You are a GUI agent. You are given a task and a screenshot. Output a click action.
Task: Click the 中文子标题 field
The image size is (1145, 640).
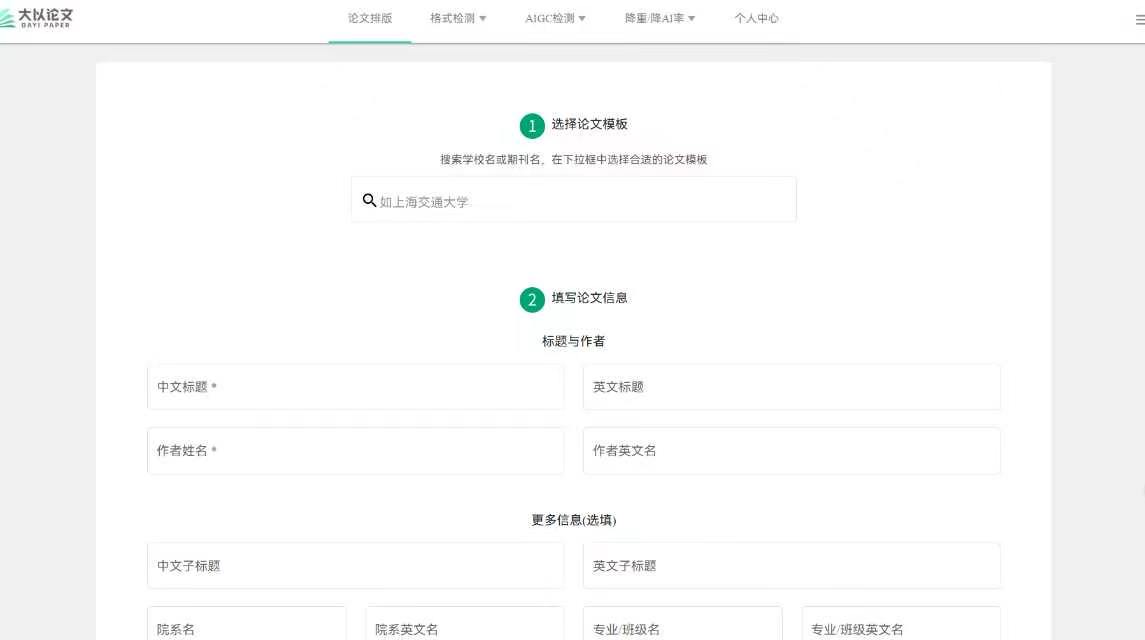[x=355, y=566]
